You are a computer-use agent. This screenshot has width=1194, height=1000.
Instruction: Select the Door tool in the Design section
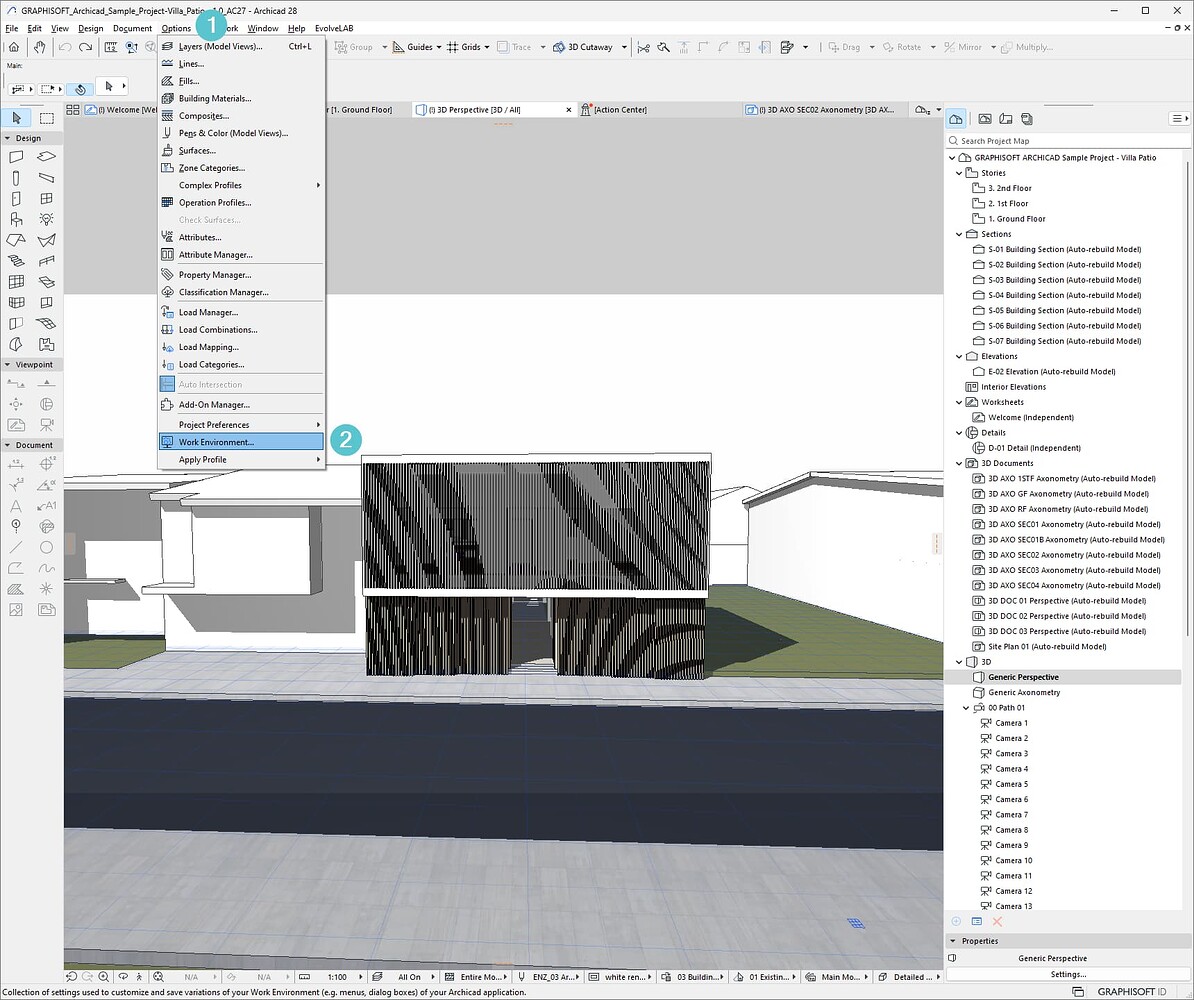pos(15,197)
